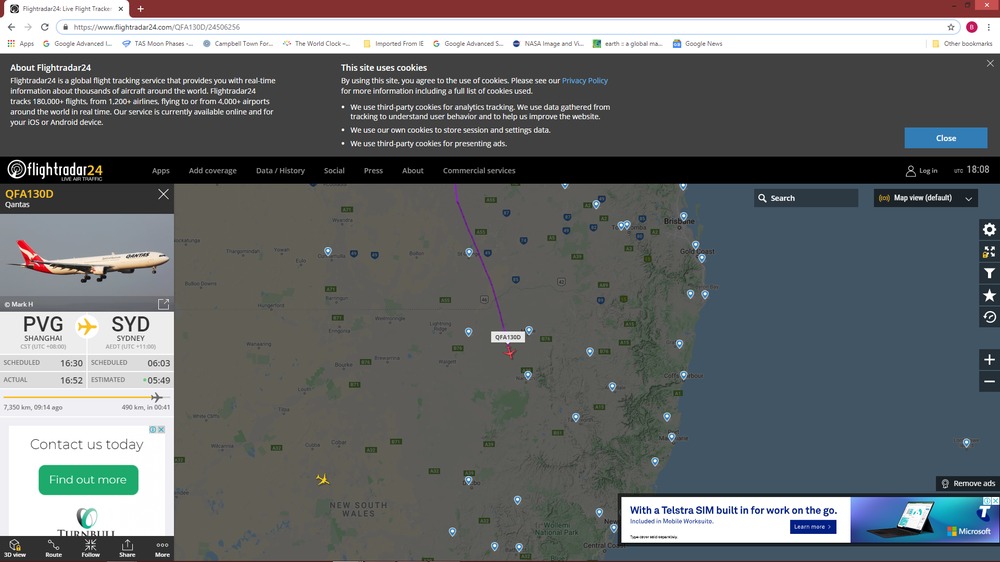
Task: Share this flight
Action: click(127, 548)
